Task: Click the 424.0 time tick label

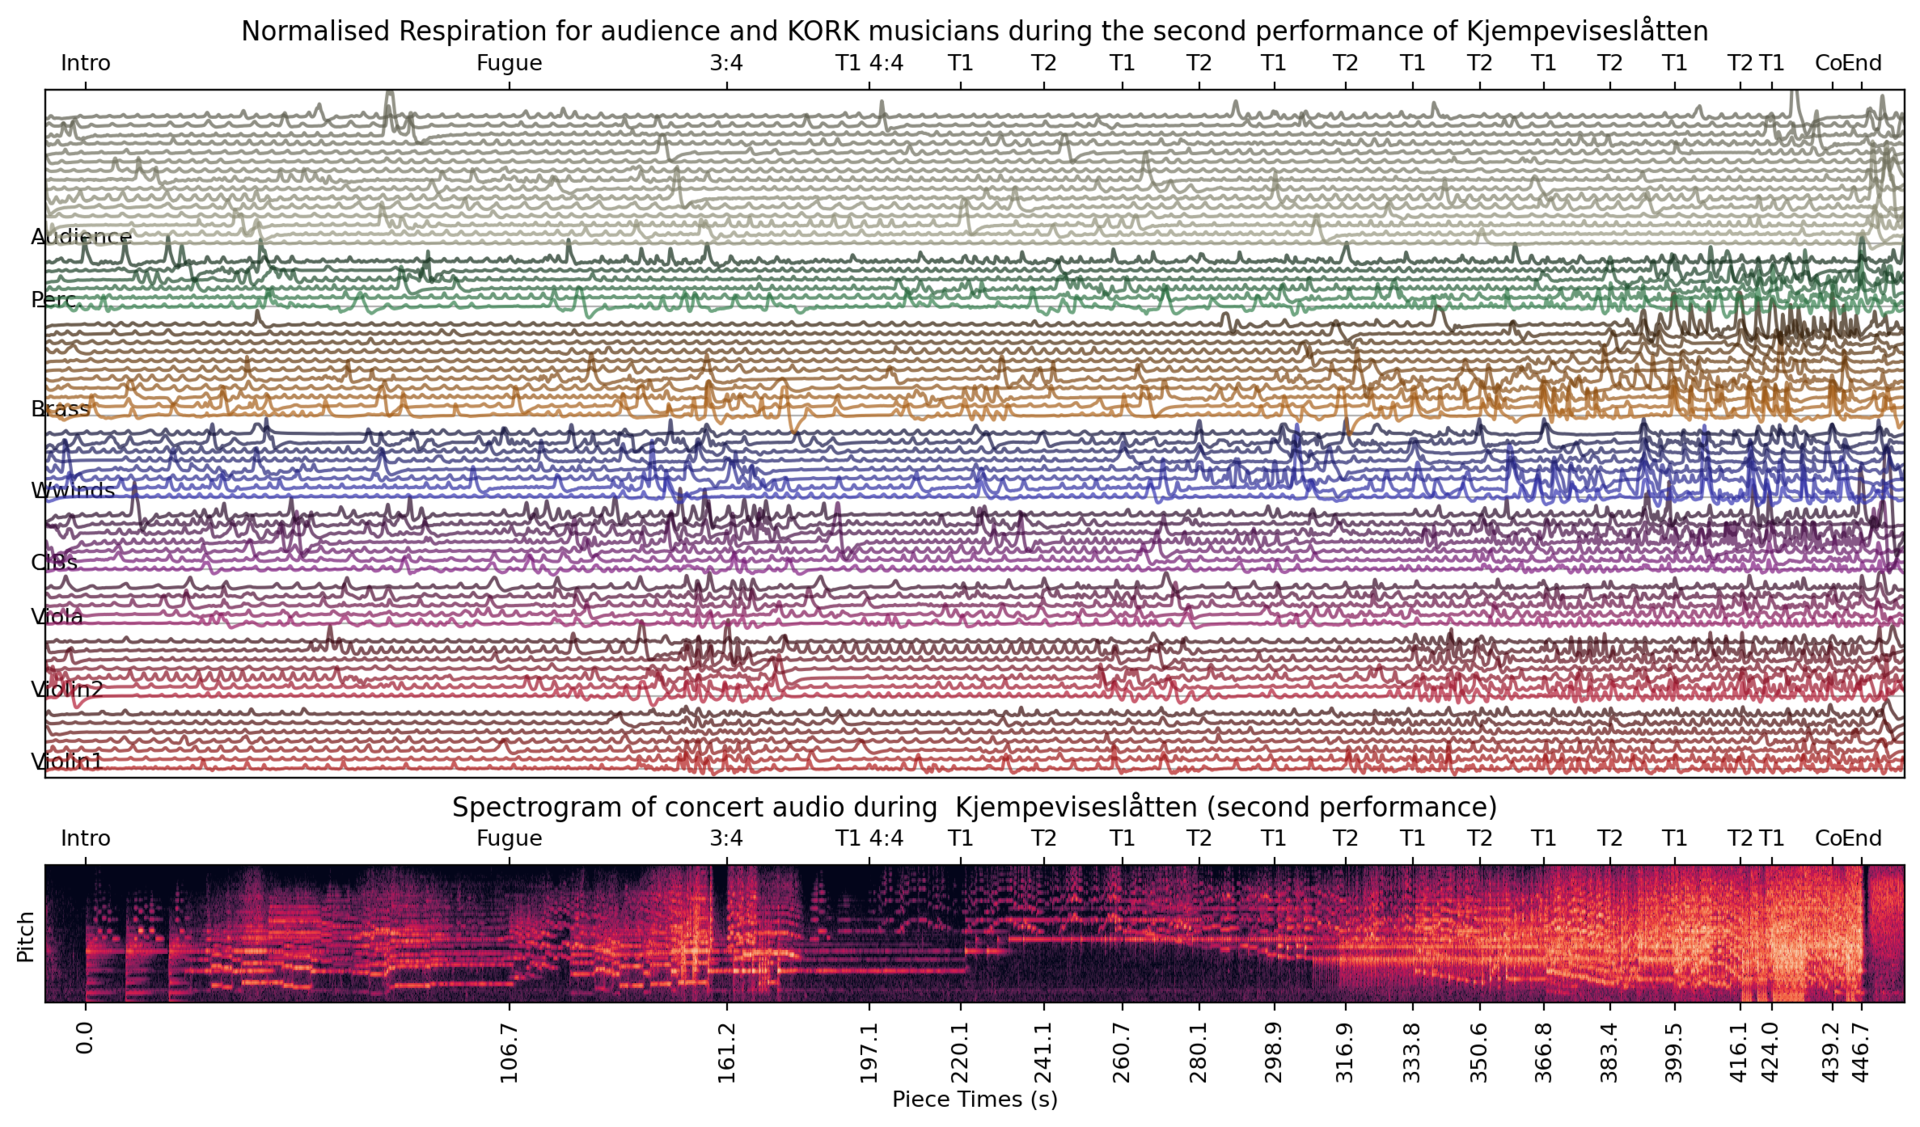Action: click(x=1771, y=1052)
